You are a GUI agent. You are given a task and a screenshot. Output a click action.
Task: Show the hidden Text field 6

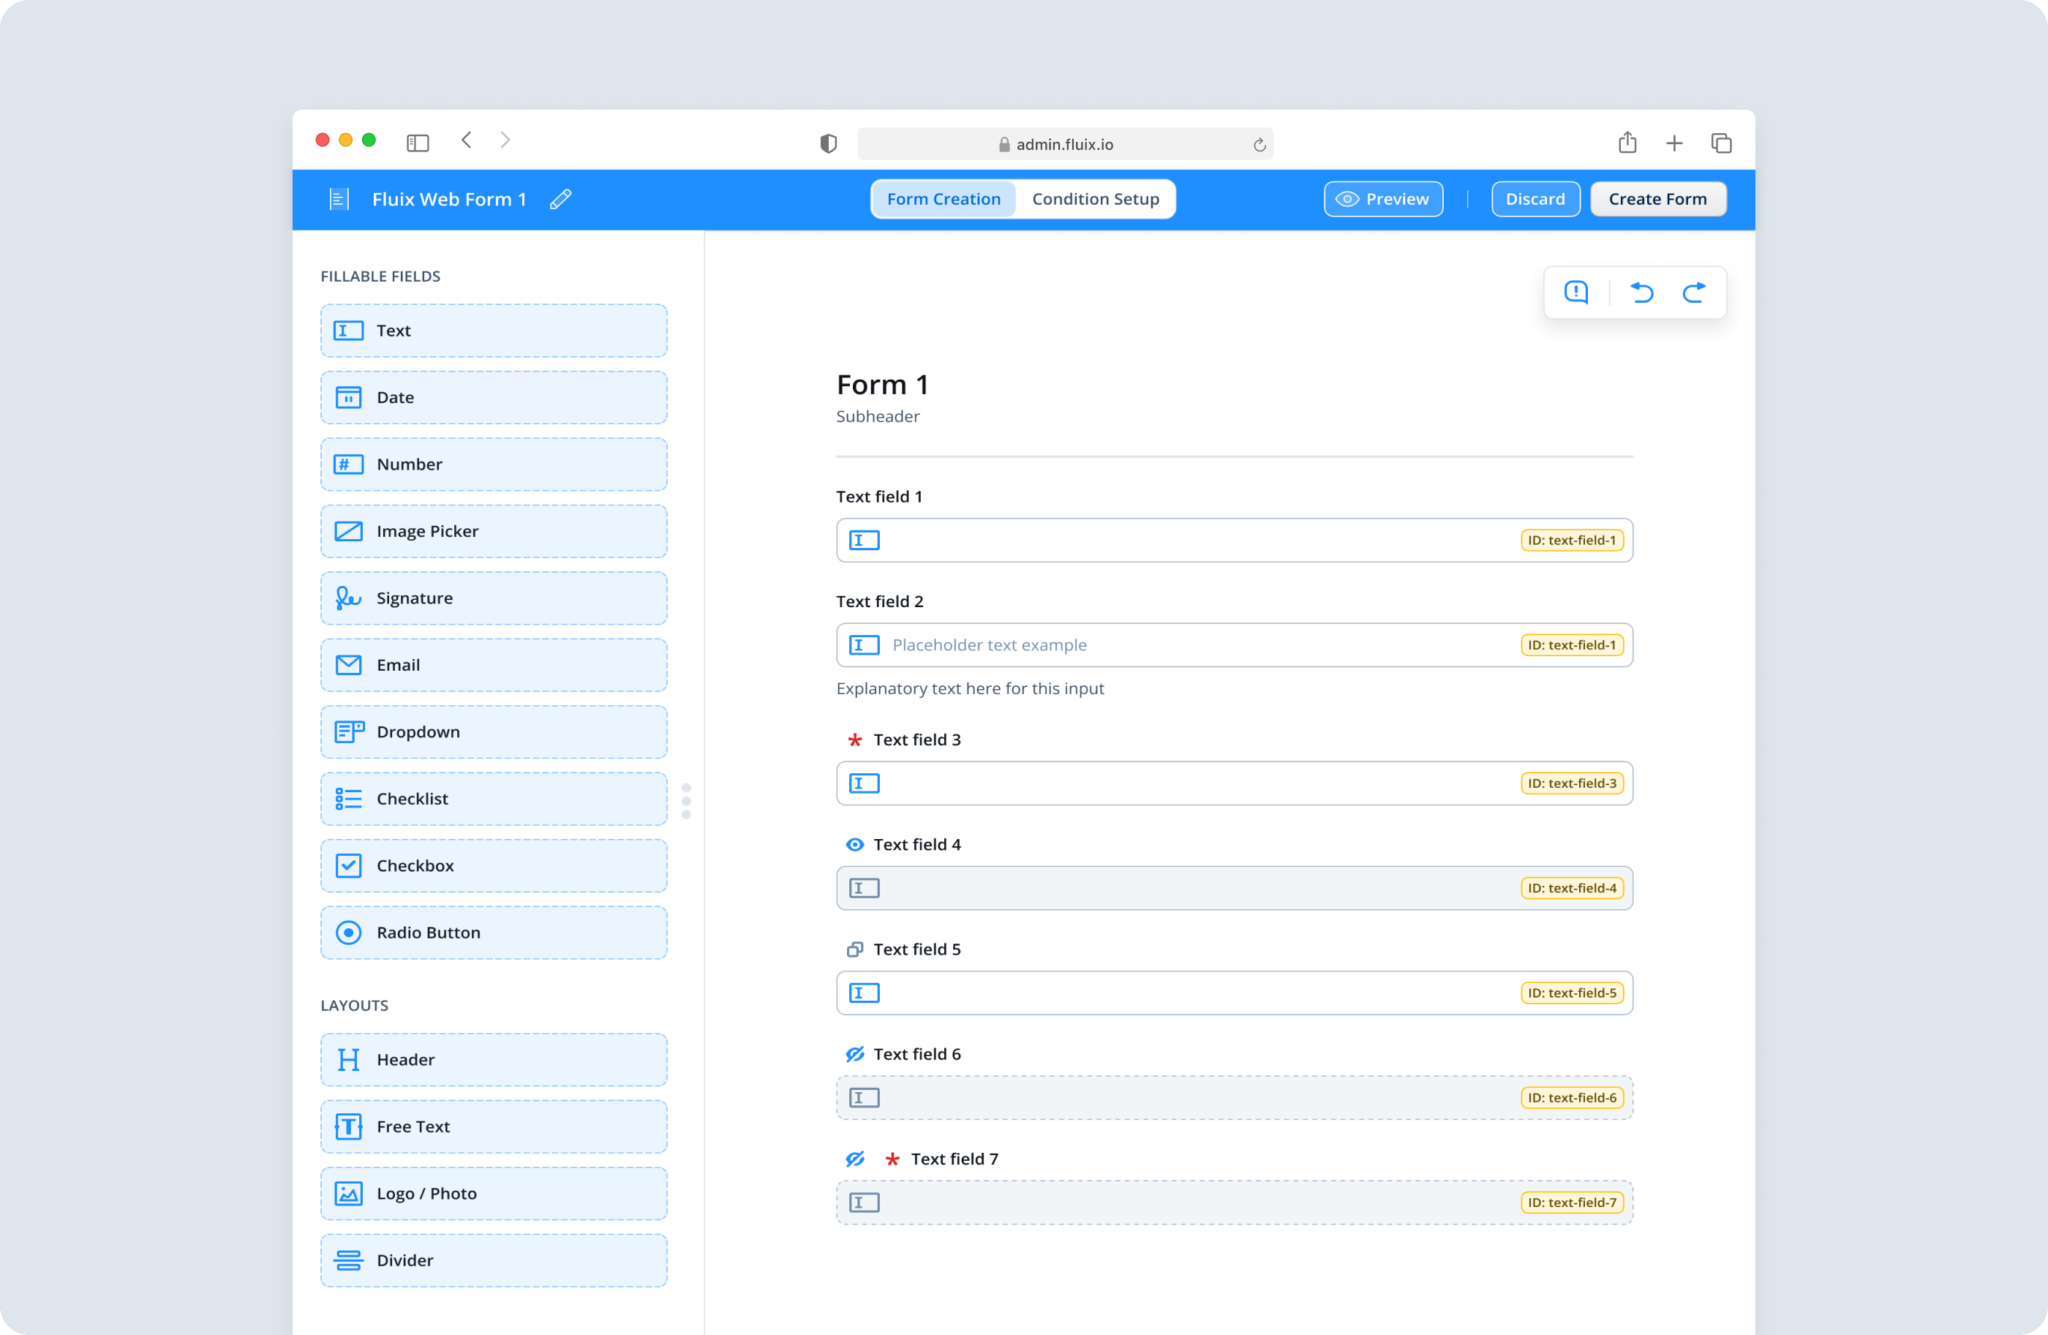[853, 1054]
